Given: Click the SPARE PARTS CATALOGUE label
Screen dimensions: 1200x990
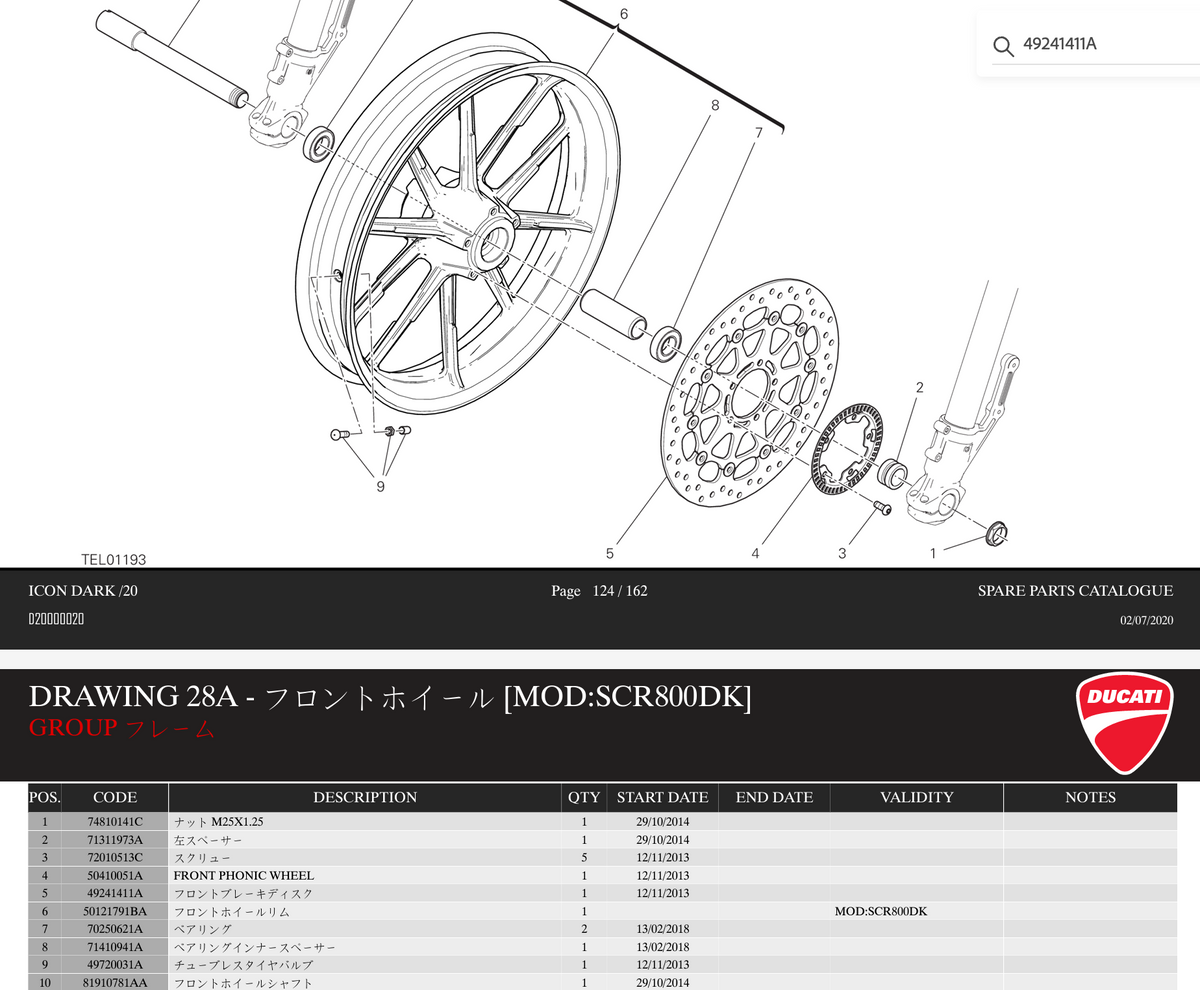Looking at the screenshot, I should click(x=1075, y=591).
